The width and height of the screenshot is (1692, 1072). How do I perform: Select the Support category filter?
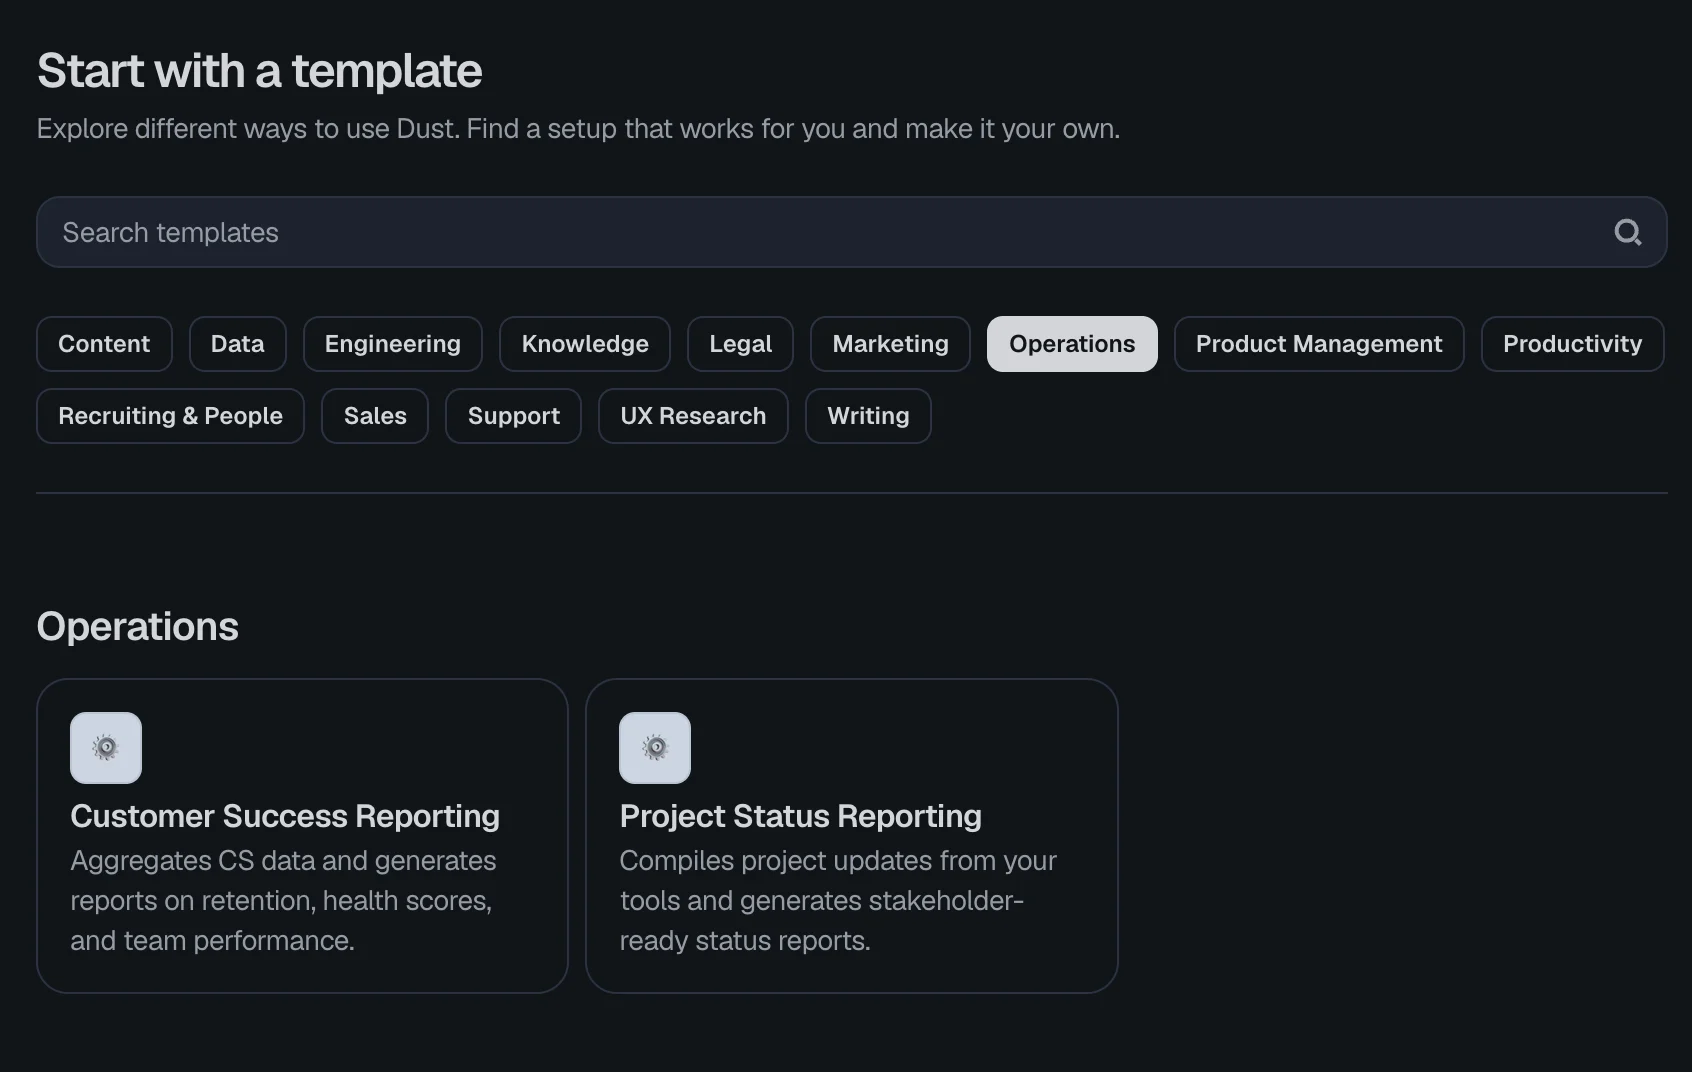pos(513,415)
